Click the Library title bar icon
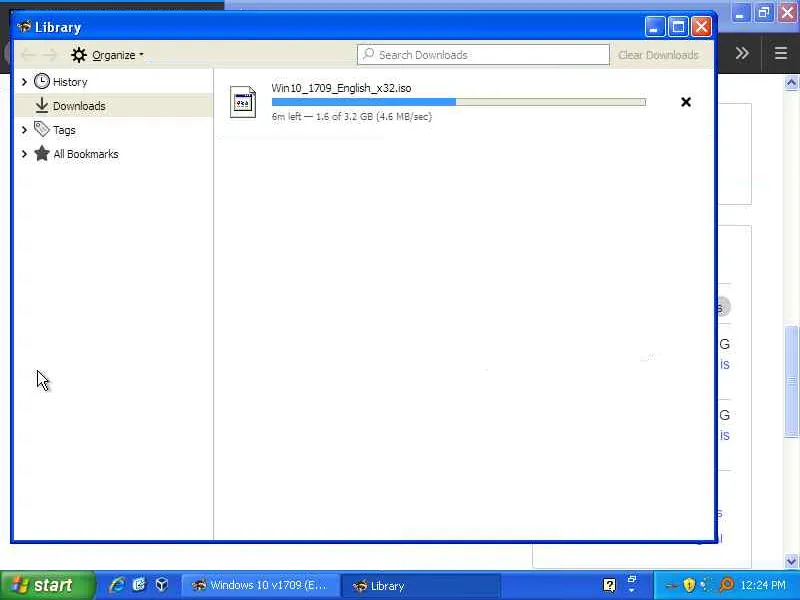This screenshot has height=600, width=800. coord(24,26)
